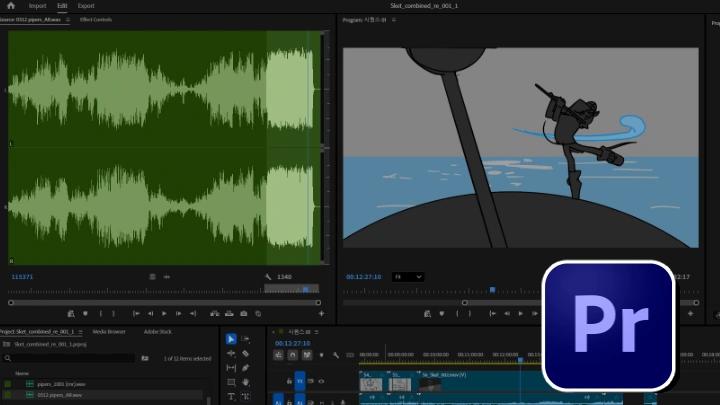The height and width of the screenshot is (405, 720).
Task: Open the Project panel hamburger menu
Action: click(81, 331)
